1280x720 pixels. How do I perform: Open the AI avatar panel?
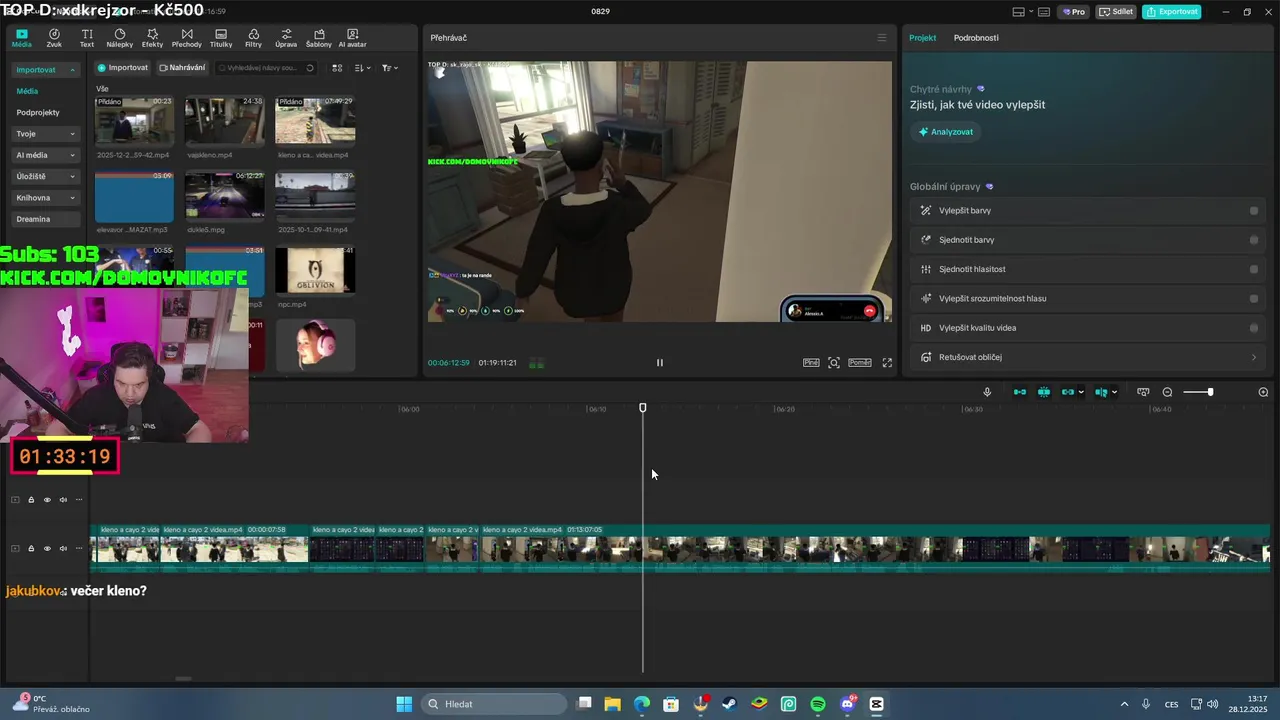pyautogui.click(x=352, y=38)
